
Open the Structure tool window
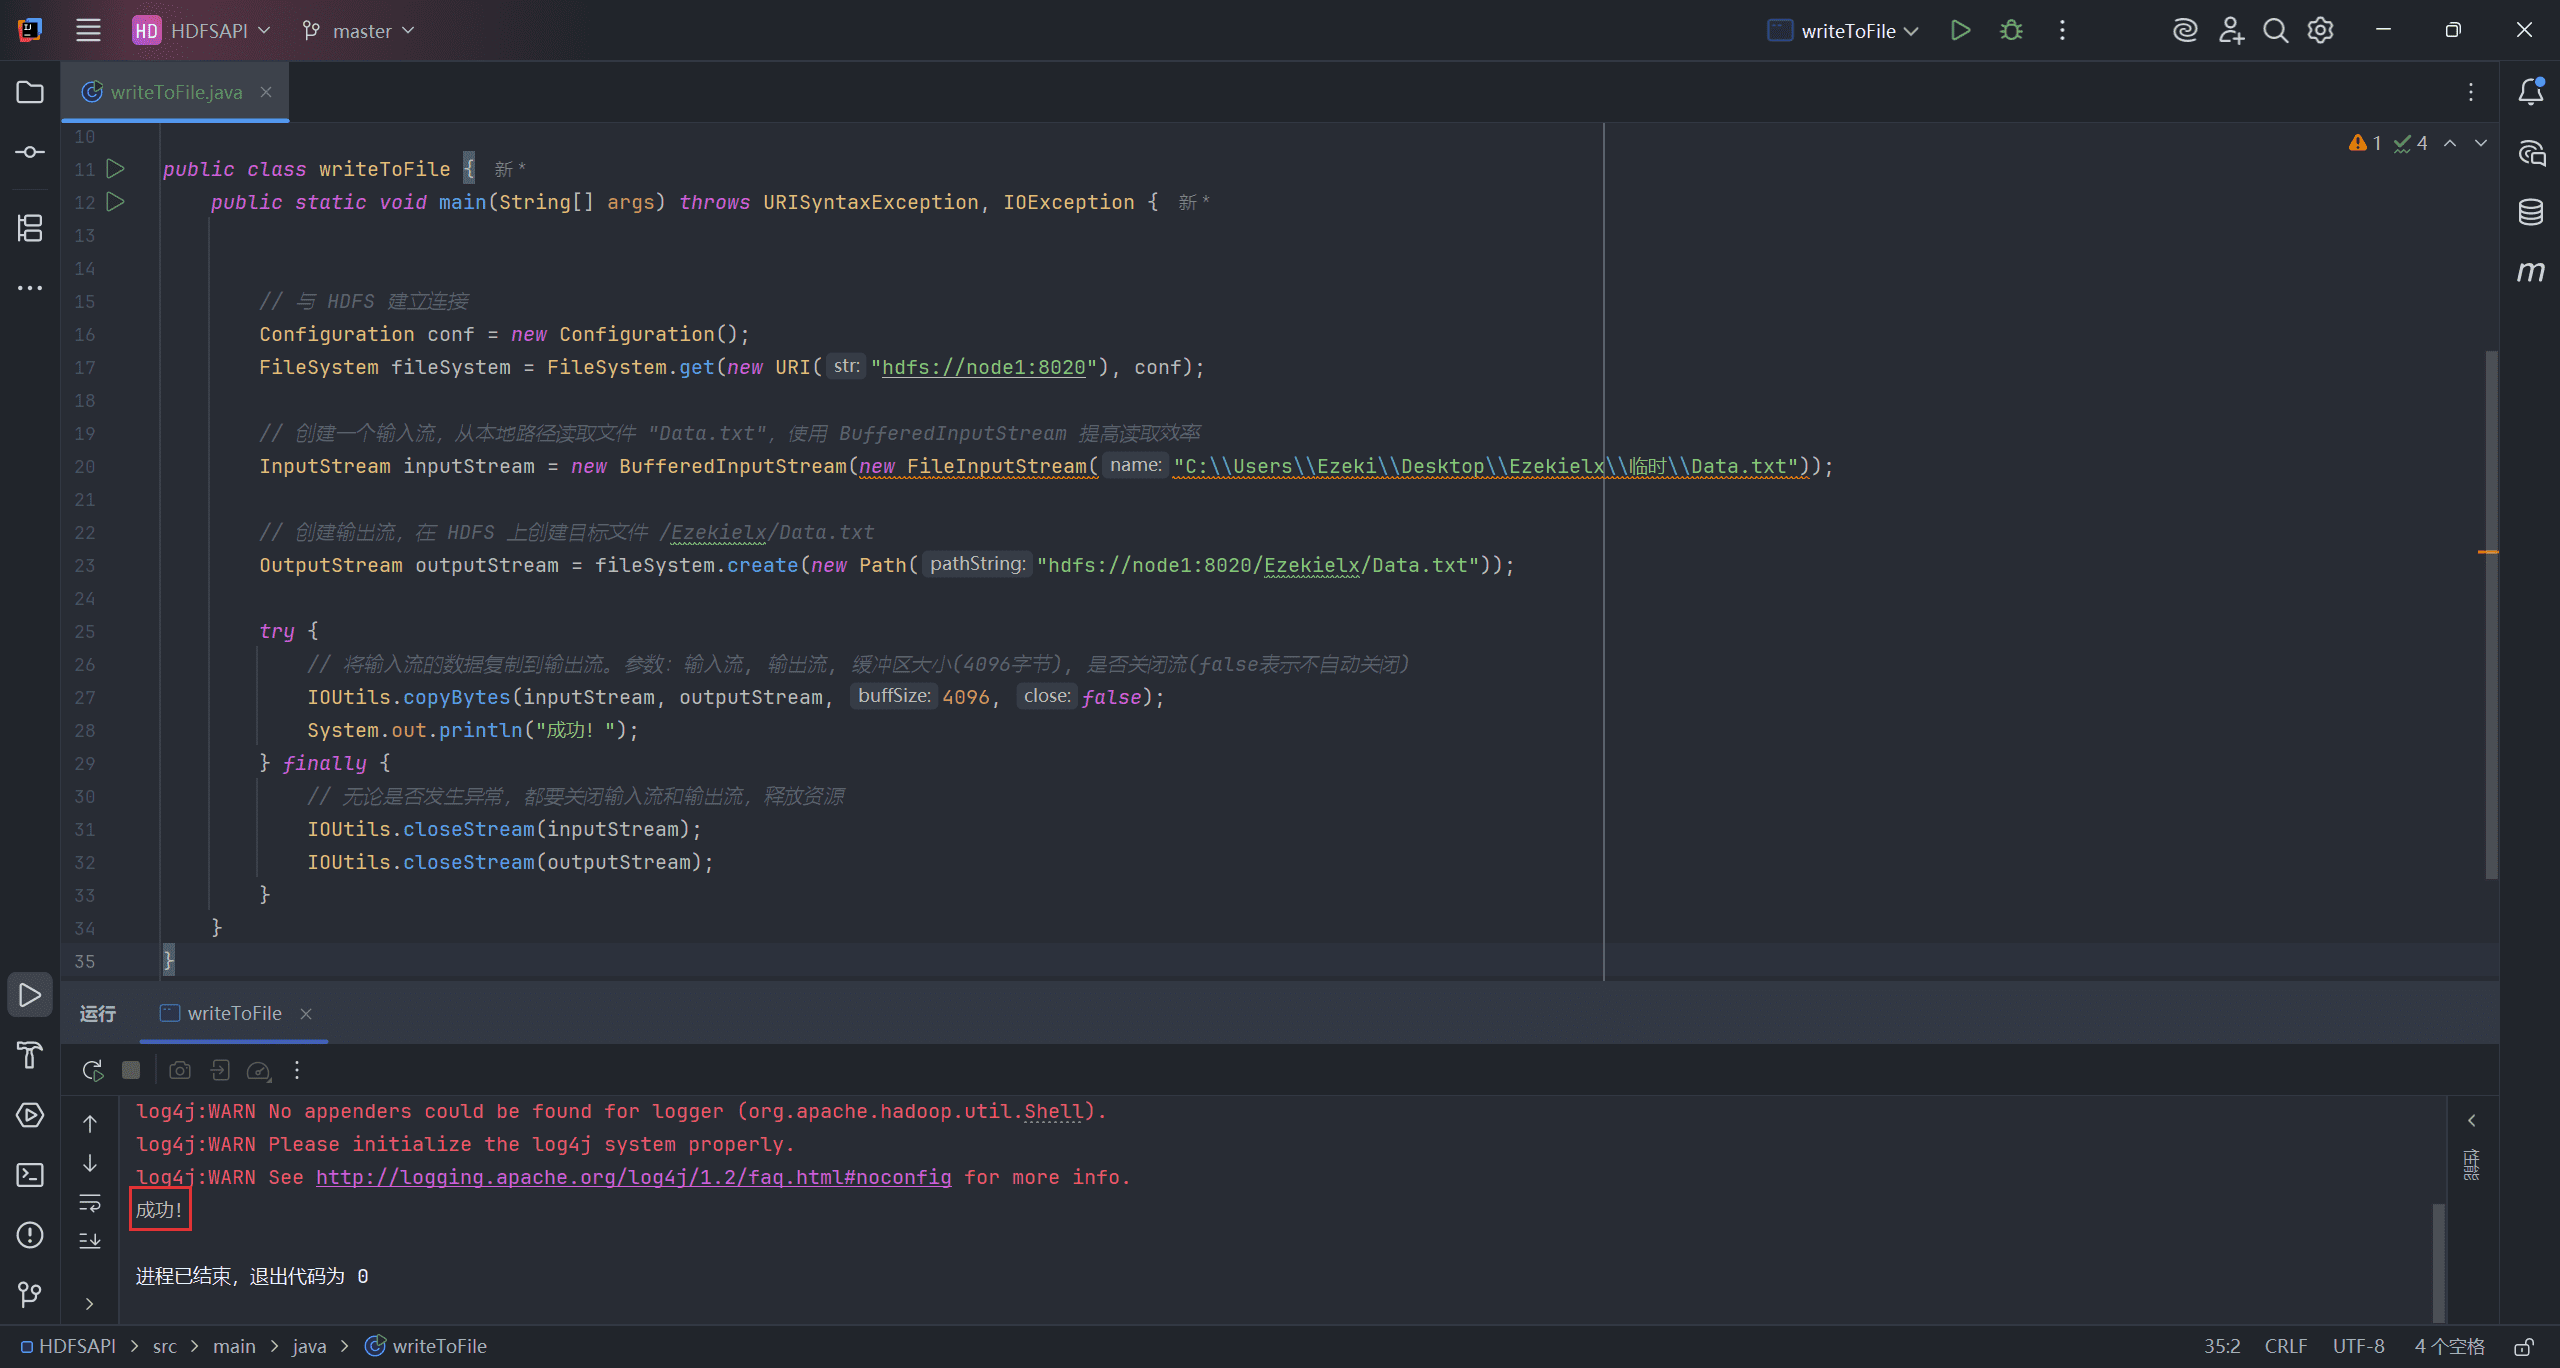(x=30, y=228)
